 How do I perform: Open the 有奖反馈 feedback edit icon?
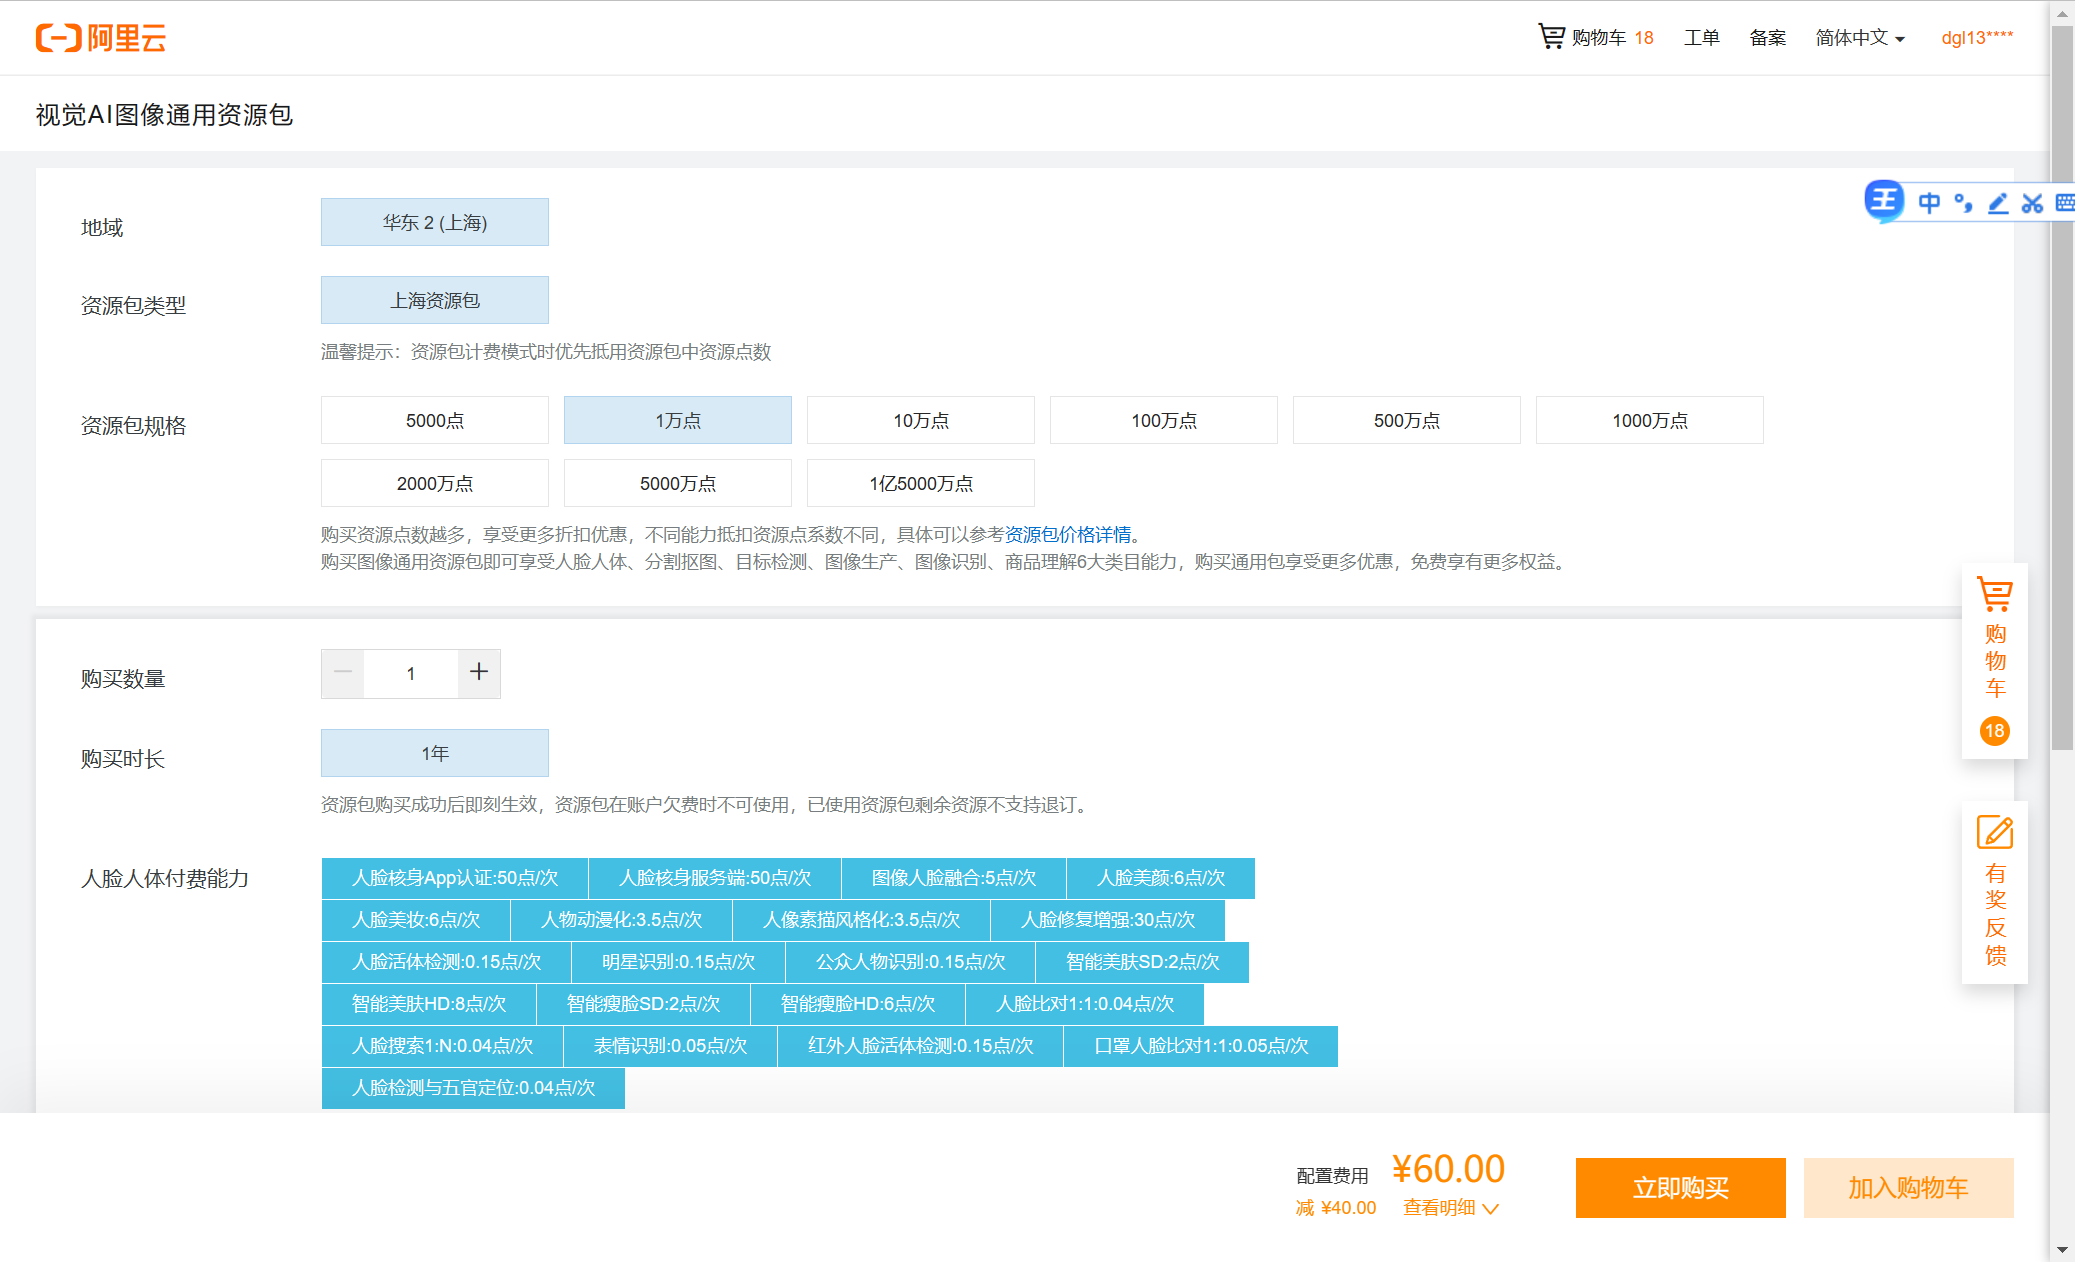(x=1994, y=833)
